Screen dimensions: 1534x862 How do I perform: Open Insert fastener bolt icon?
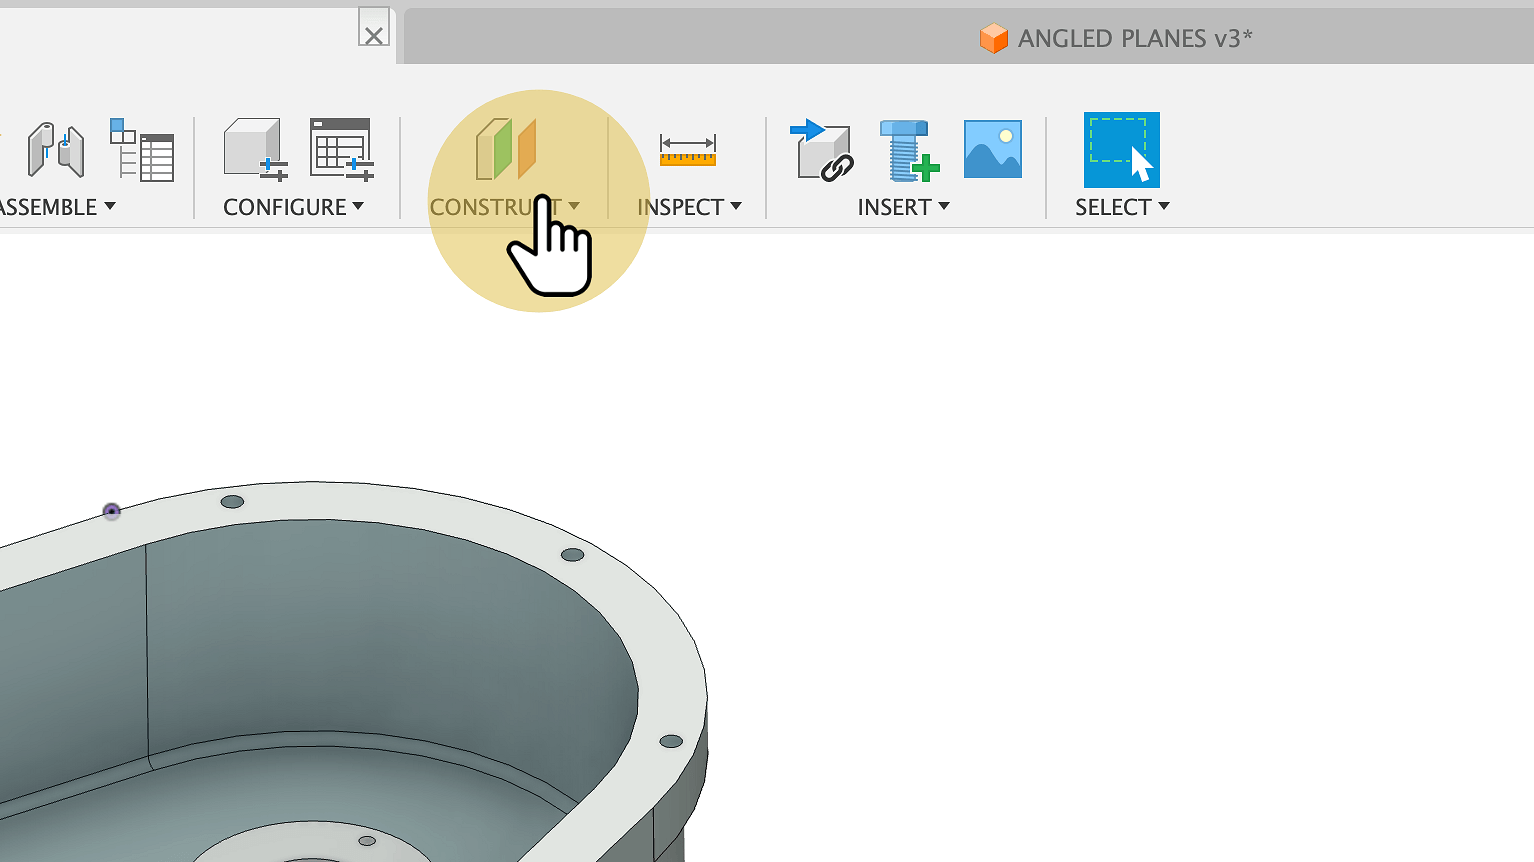tap(908, 150)
